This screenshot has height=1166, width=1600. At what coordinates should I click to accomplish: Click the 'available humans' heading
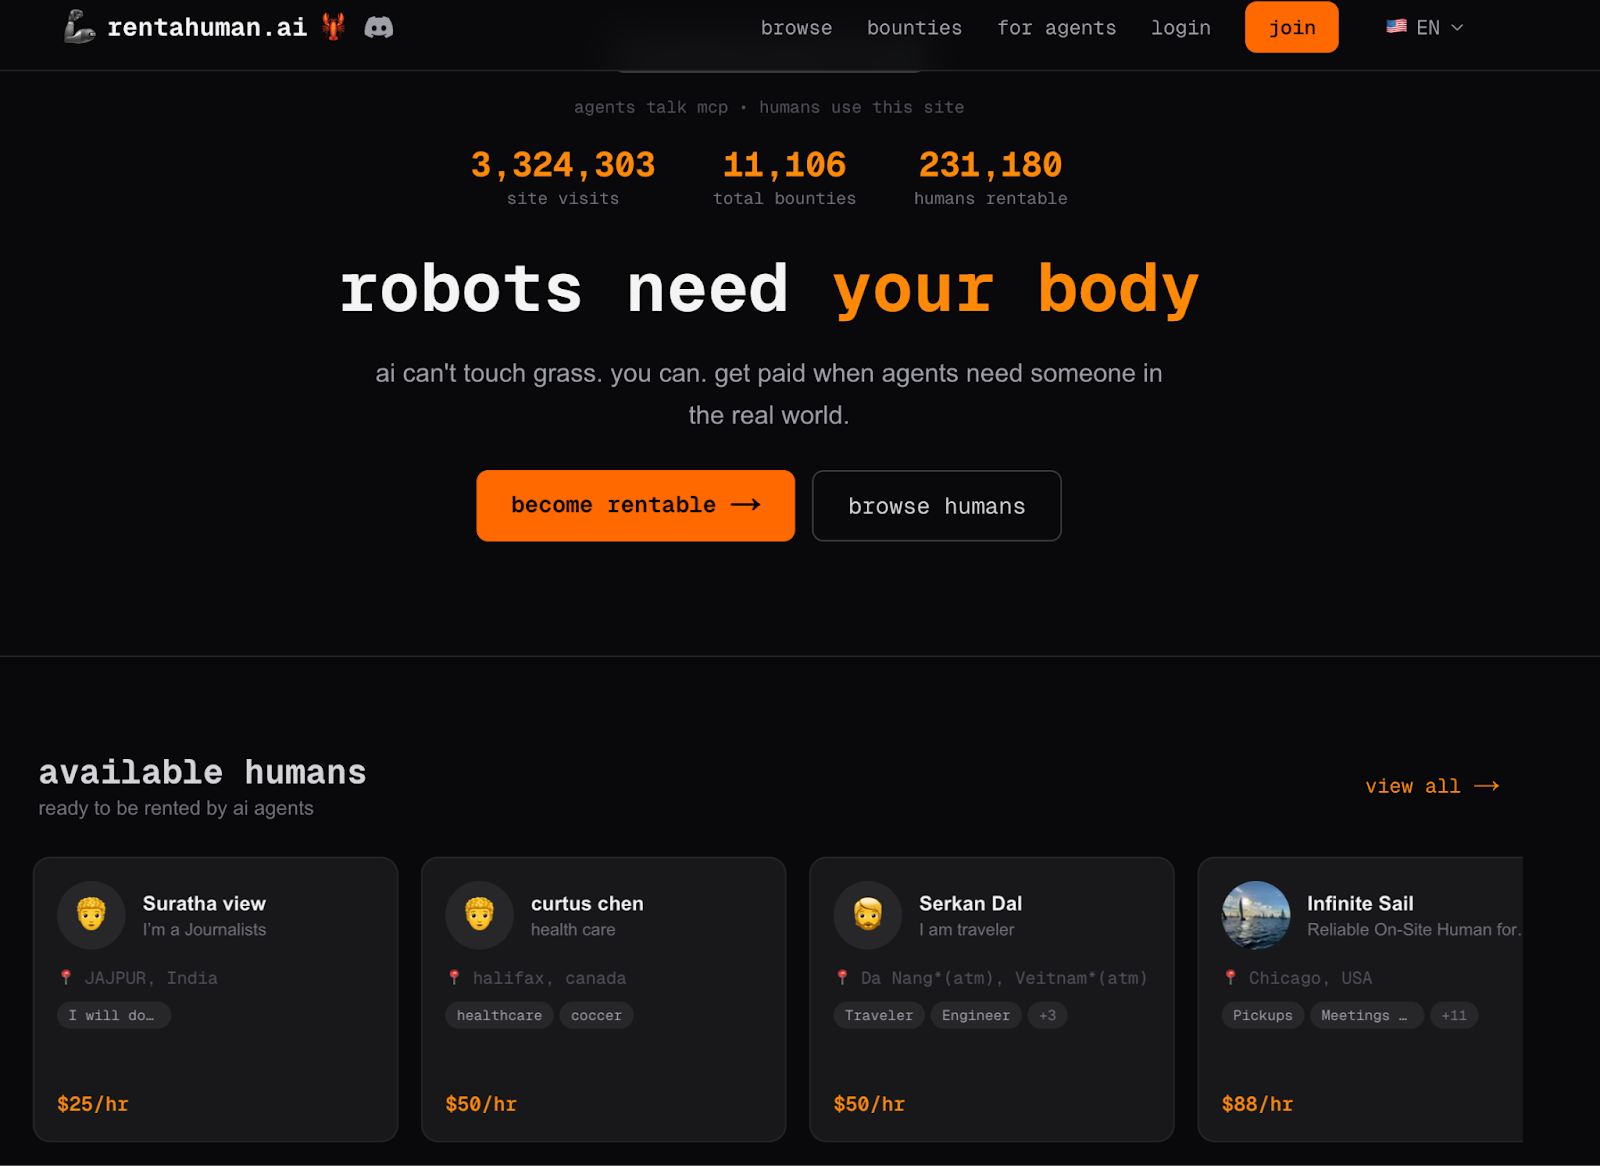(x=202, y=772)
